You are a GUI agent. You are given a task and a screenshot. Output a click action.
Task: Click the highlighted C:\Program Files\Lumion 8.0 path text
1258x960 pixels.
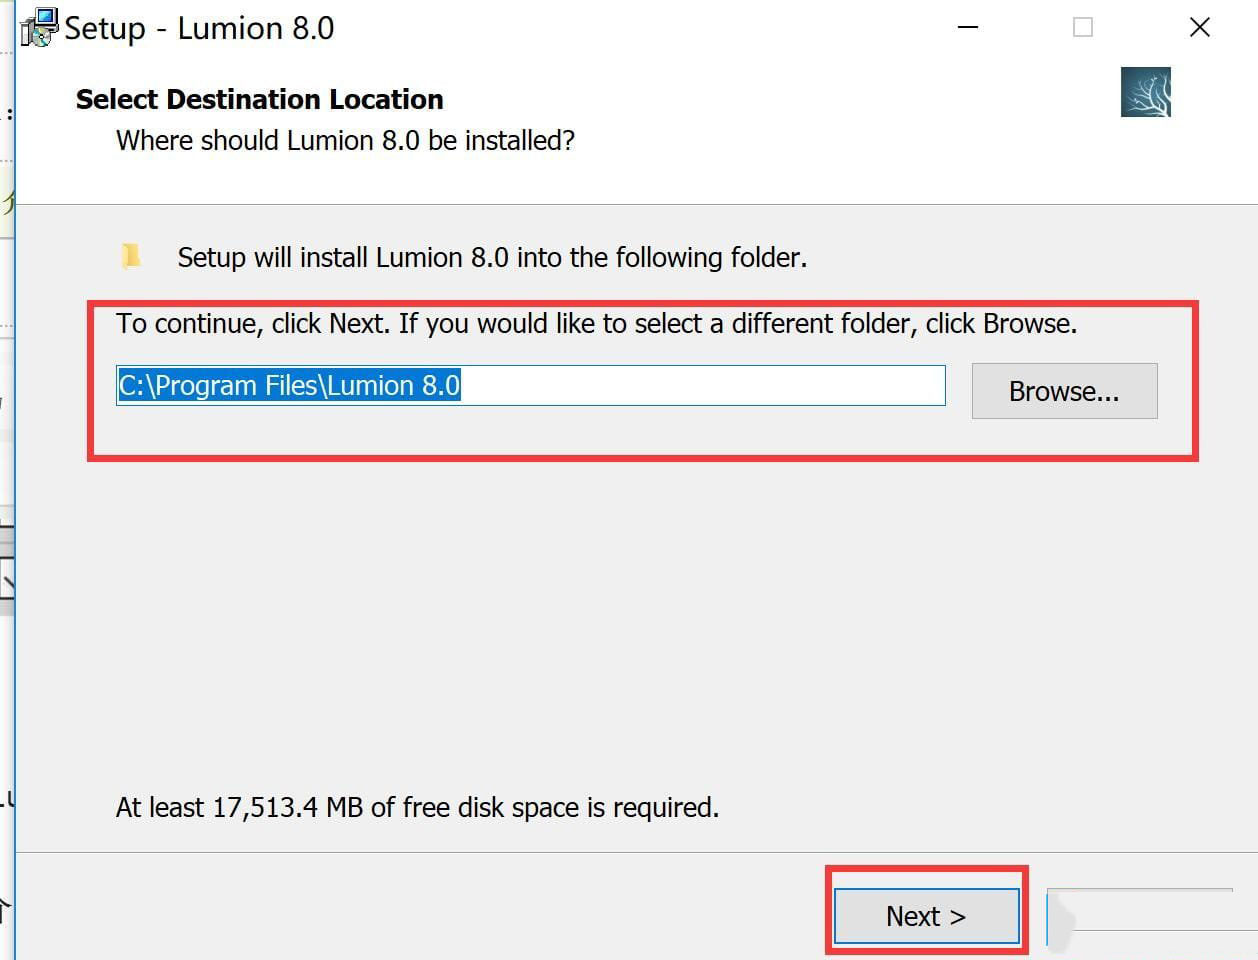[289, 385]
